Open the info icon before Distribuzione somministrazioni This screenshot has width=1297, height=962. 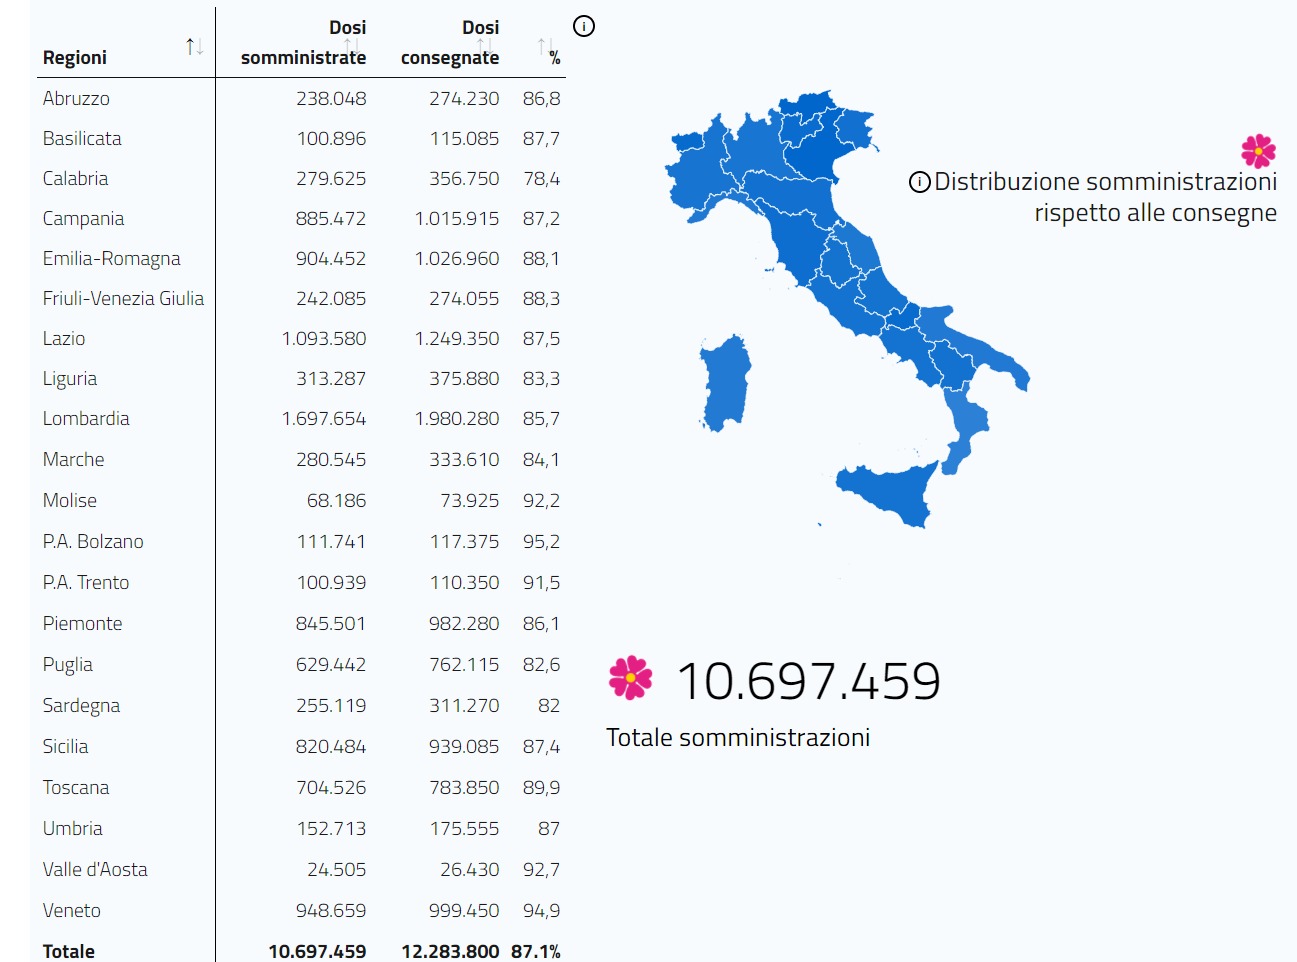[919, 182]
